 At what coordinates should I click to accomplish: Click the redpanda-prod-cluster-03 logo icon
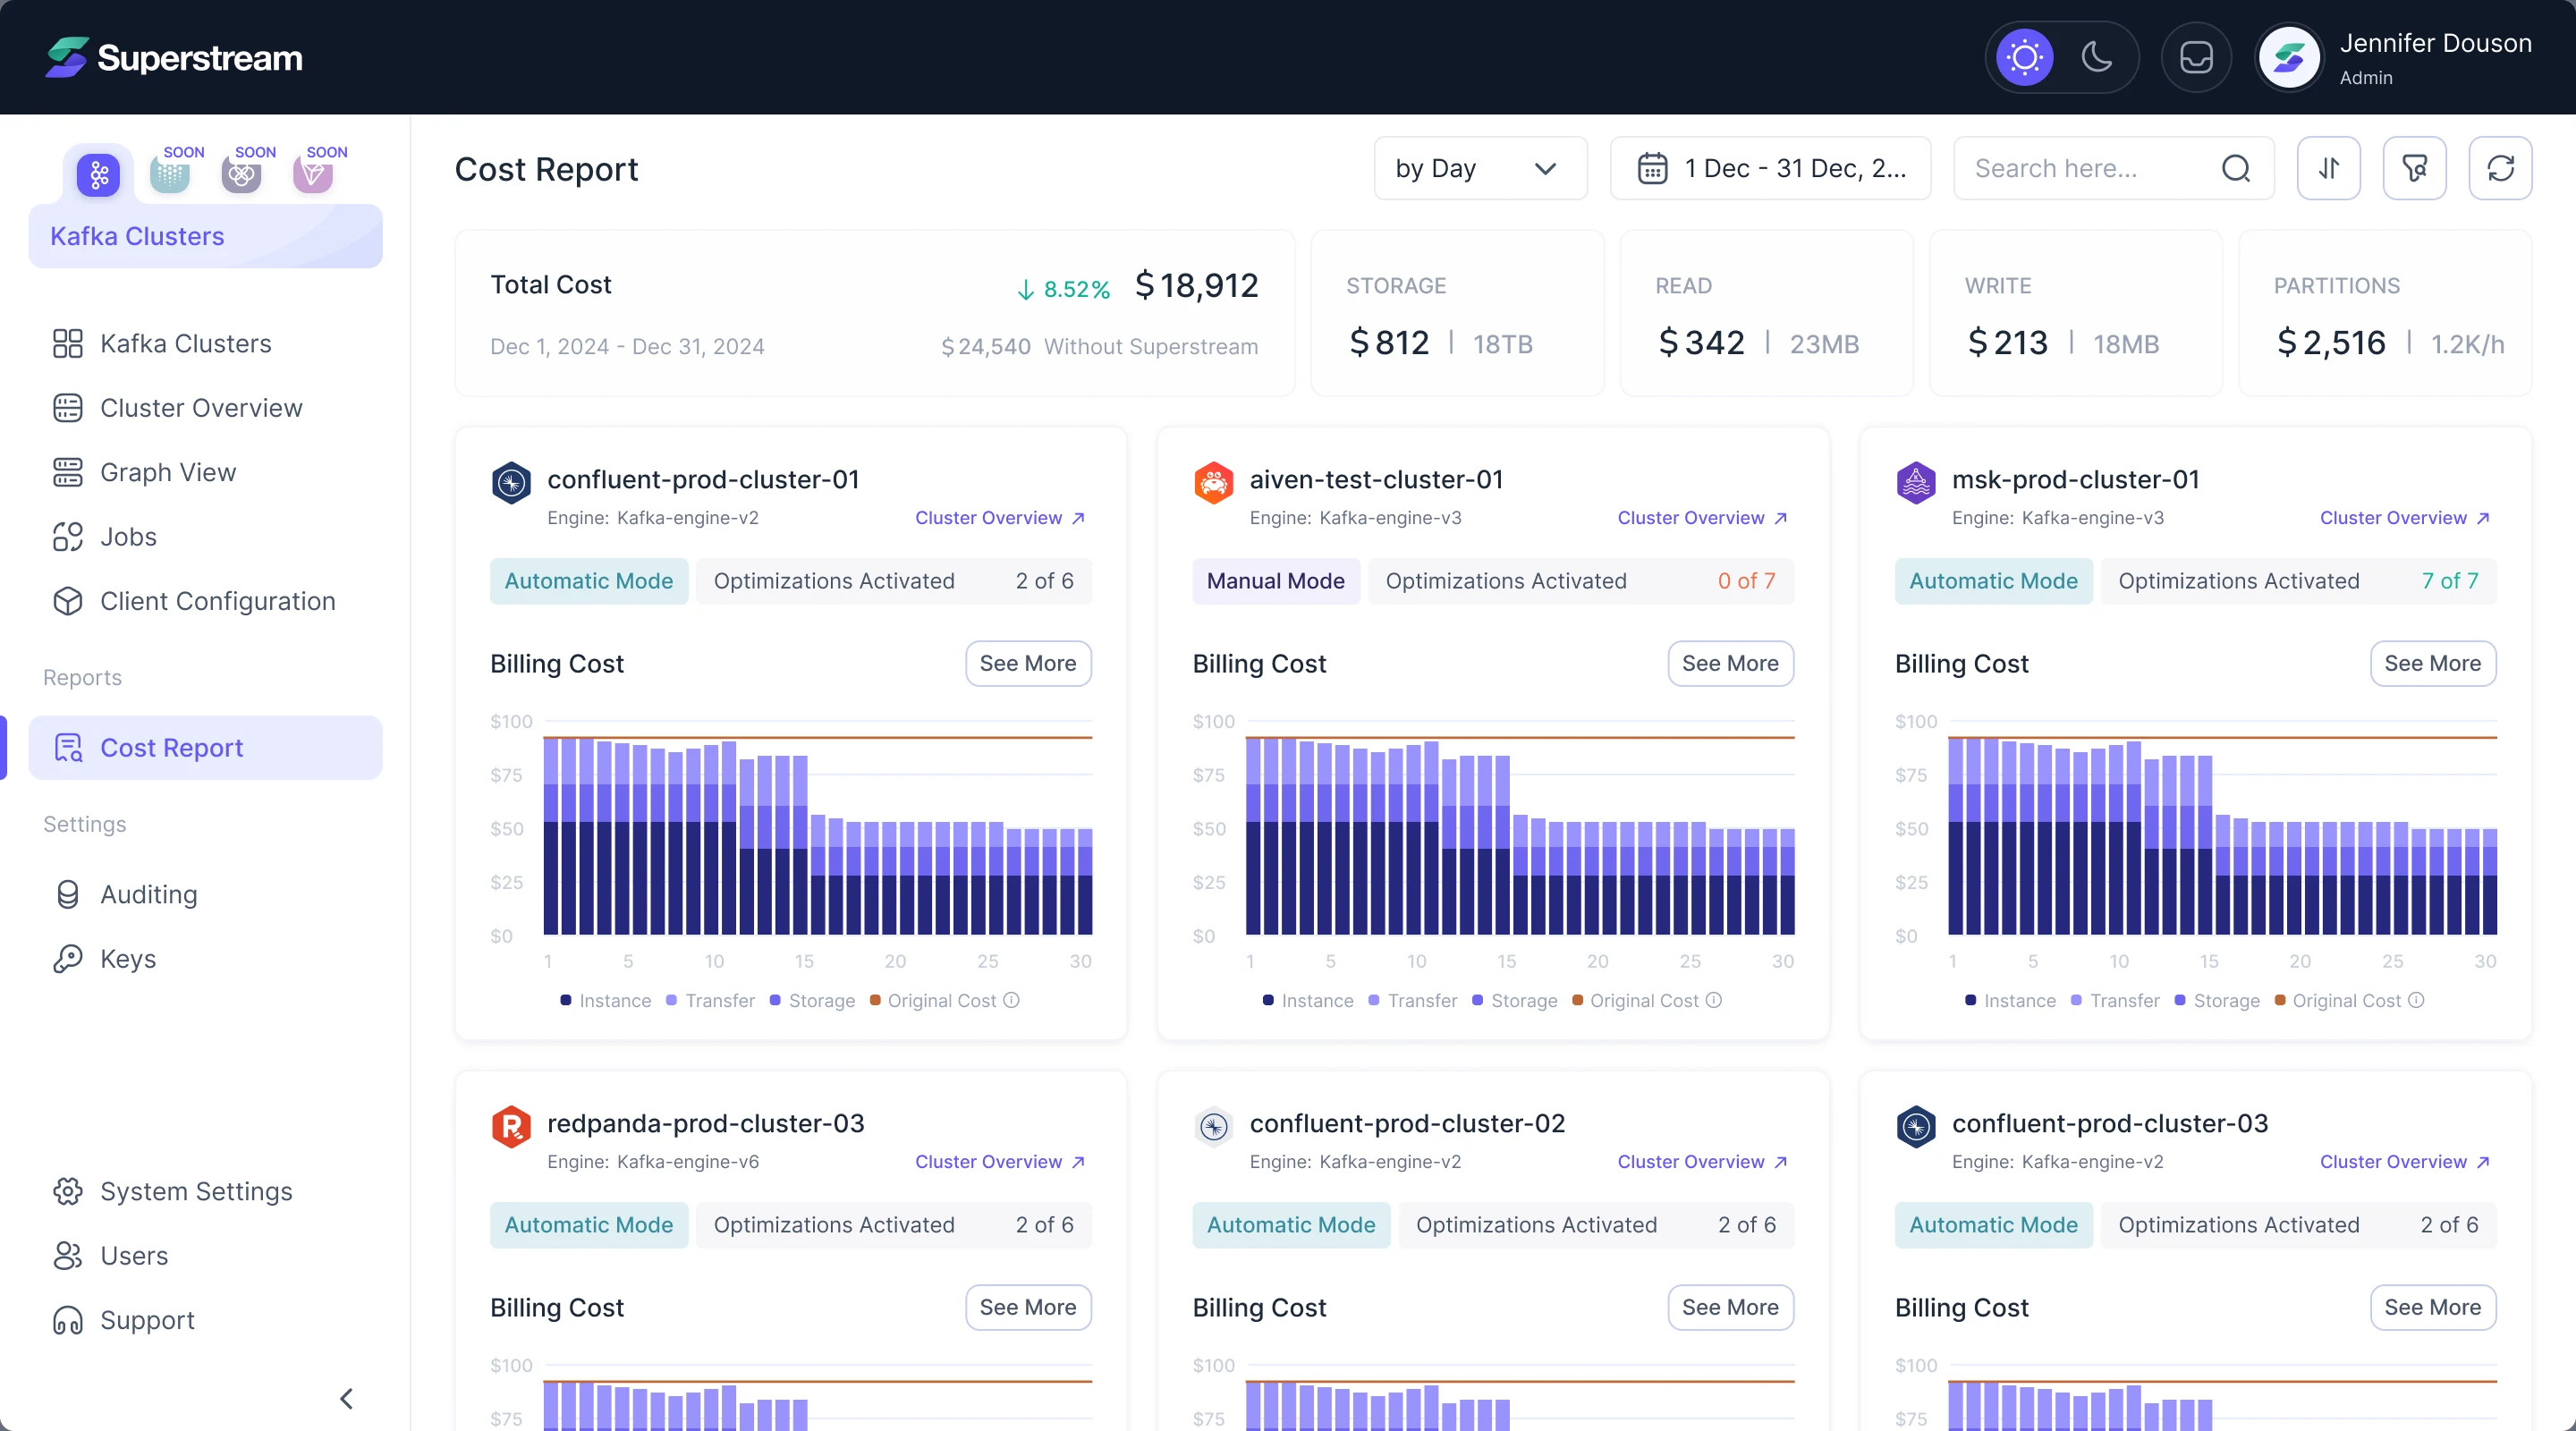511,1127
